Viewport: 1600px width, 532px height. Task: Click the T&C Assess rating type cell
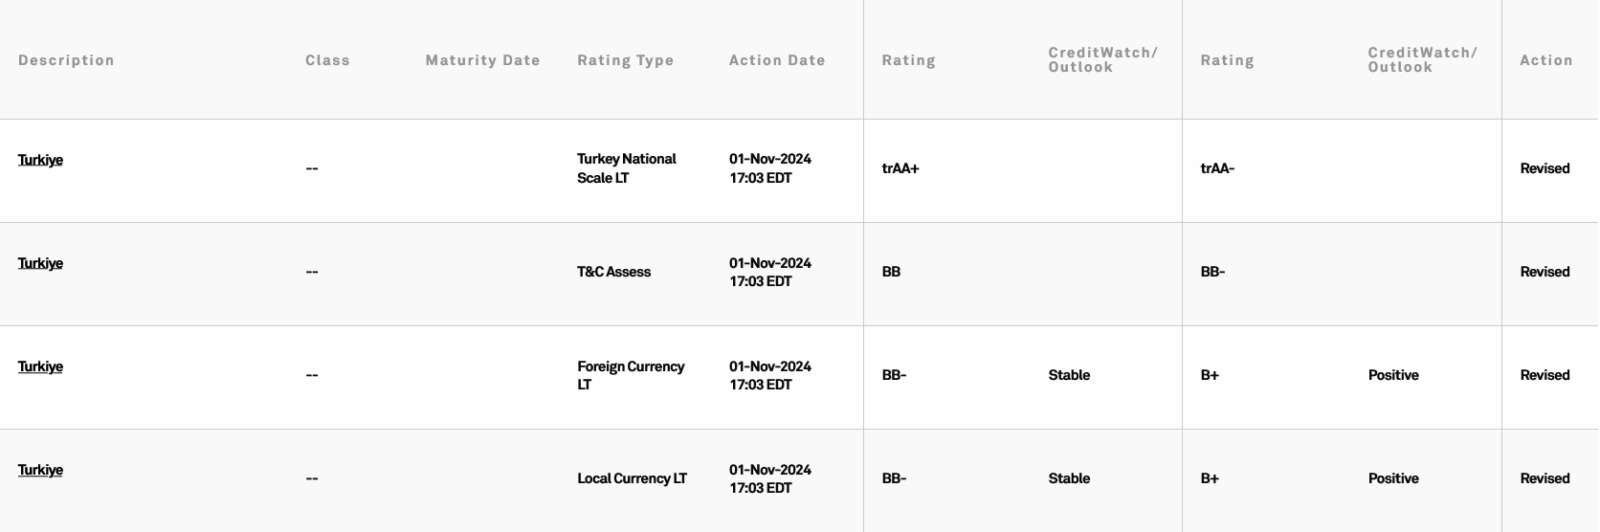point(613,272)
